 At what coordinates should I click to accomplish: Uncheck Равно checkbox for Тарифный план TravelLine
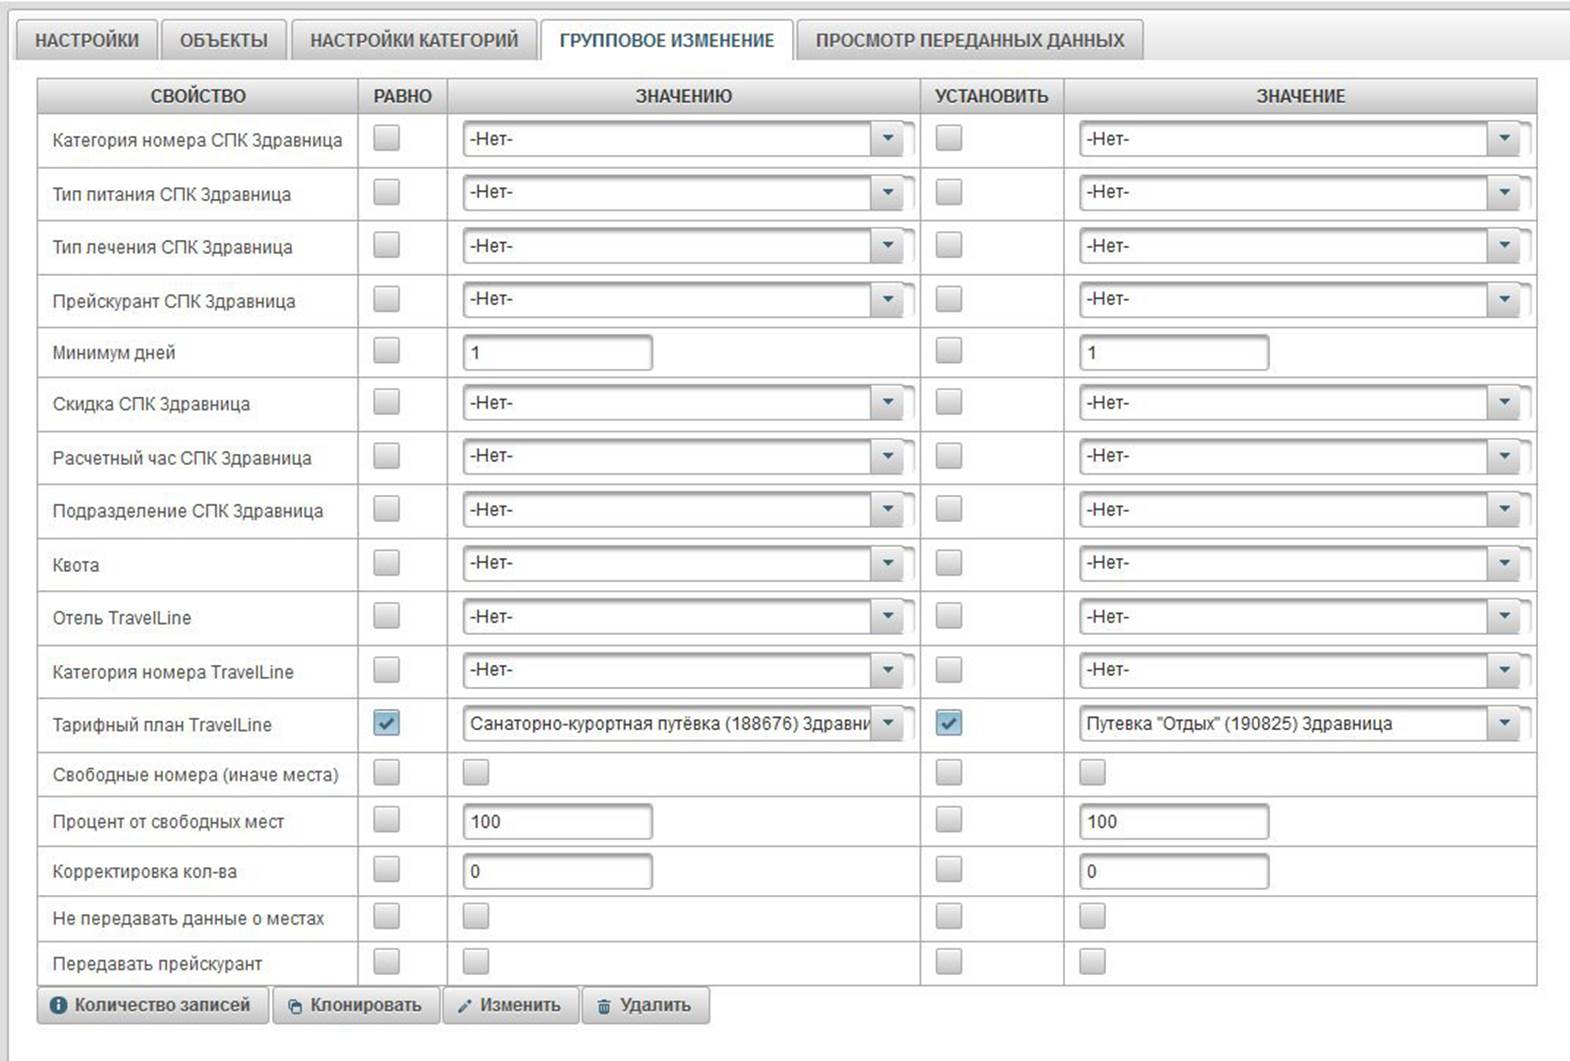coord(386,723)
